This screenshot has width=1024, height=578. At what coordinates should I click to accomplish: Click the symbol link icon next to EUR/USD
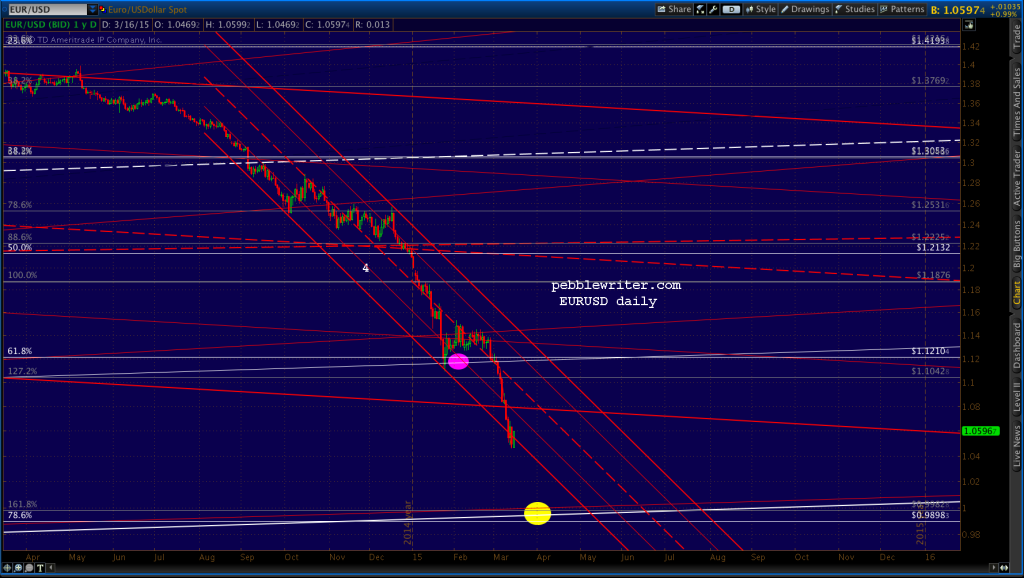[x=104, y=8]
